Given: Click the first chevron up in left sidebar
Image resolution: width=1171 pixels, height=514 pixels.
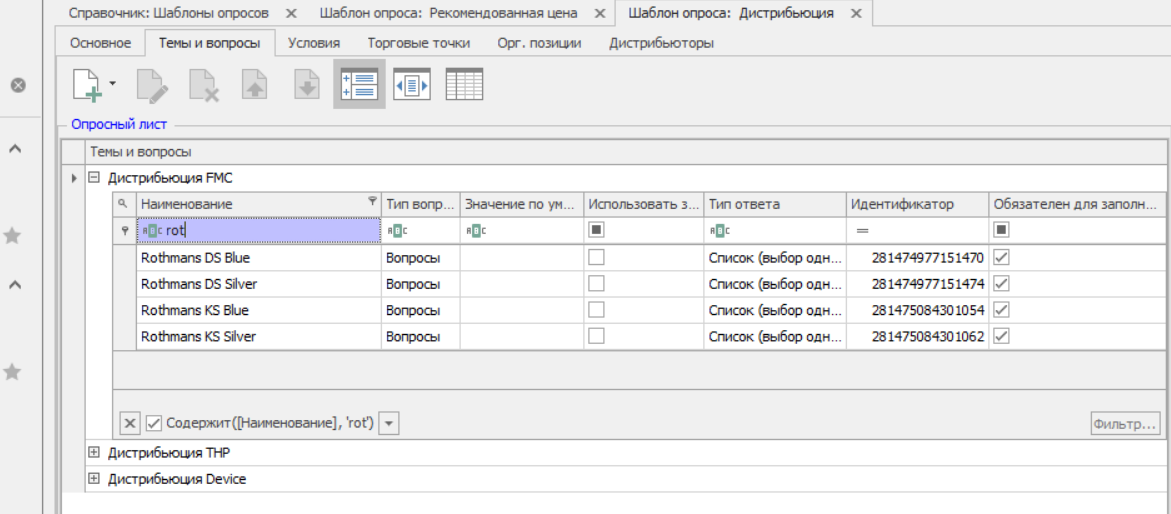Looking at the screenshot, I should (13, 149).
